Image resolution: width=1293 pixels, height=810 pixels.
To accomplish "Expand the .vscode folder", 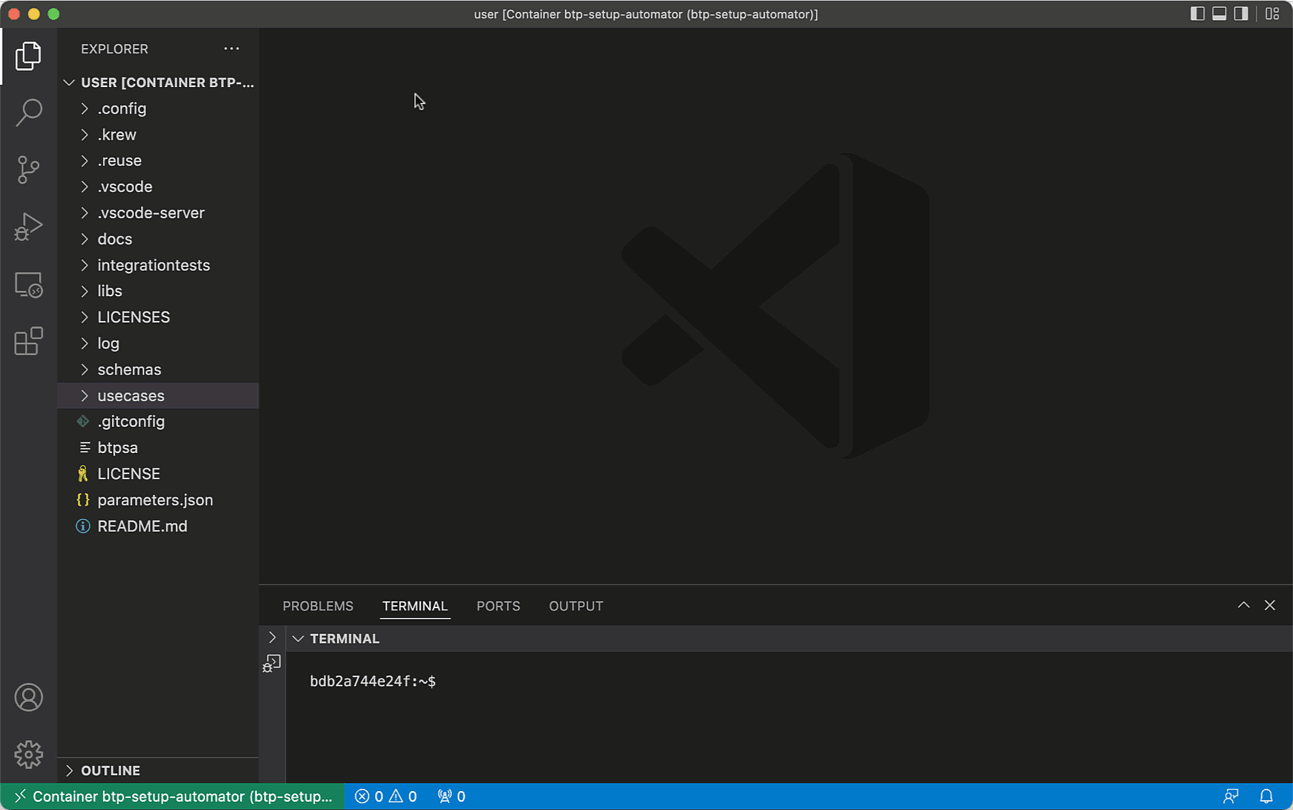I will point(158,186).
